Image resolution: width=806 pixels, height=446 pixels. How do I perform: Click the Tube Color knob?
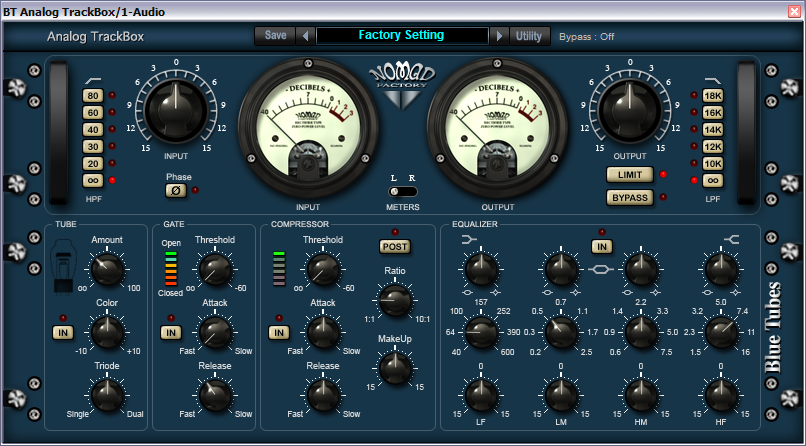coord(107,332)
